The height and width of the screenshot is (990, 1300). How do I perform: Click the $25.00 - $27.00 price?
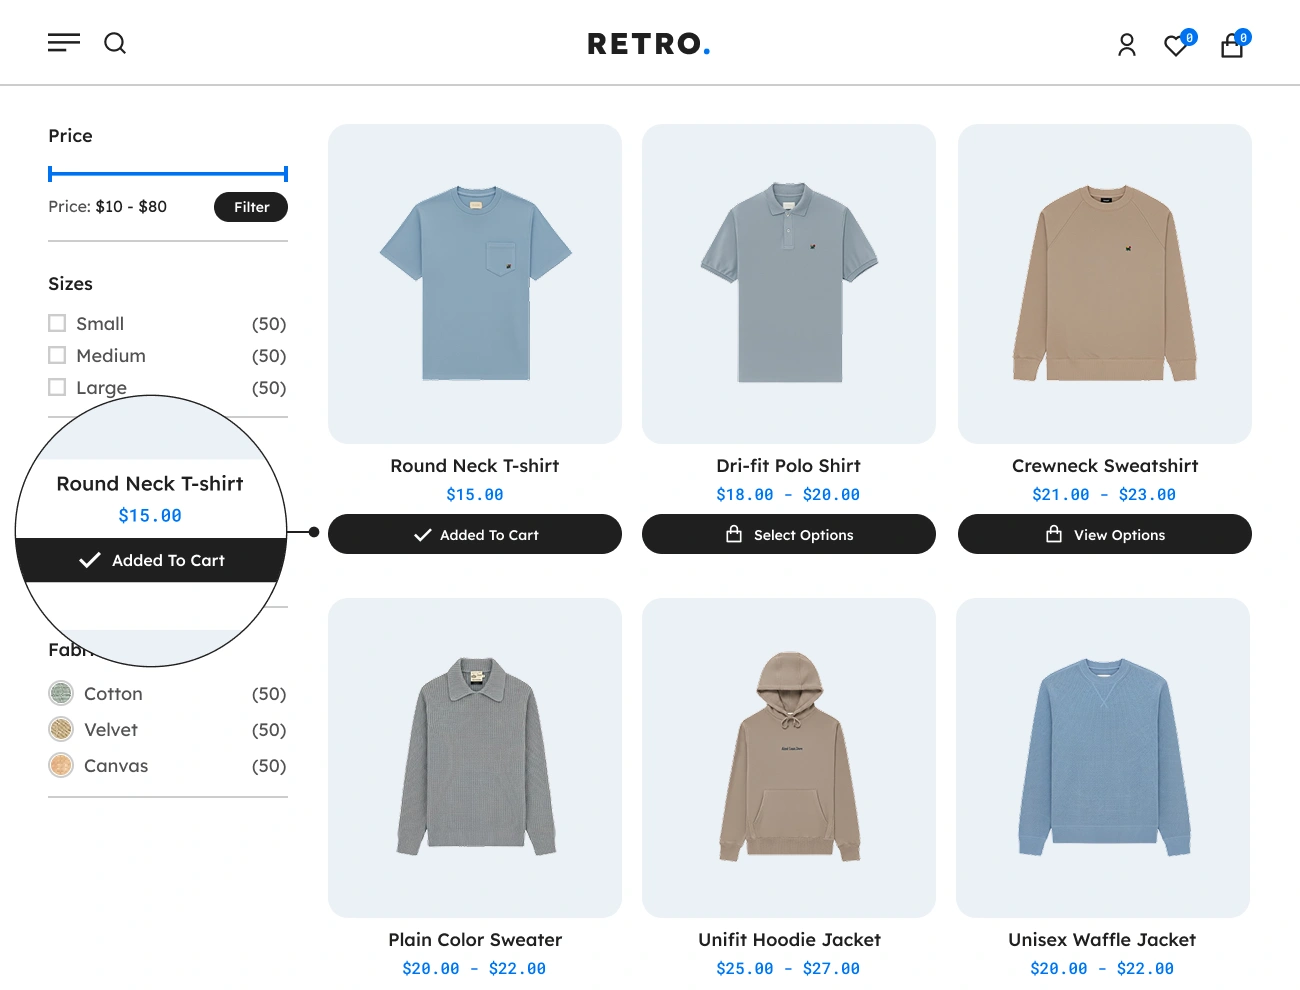click(x=788, y=968)
